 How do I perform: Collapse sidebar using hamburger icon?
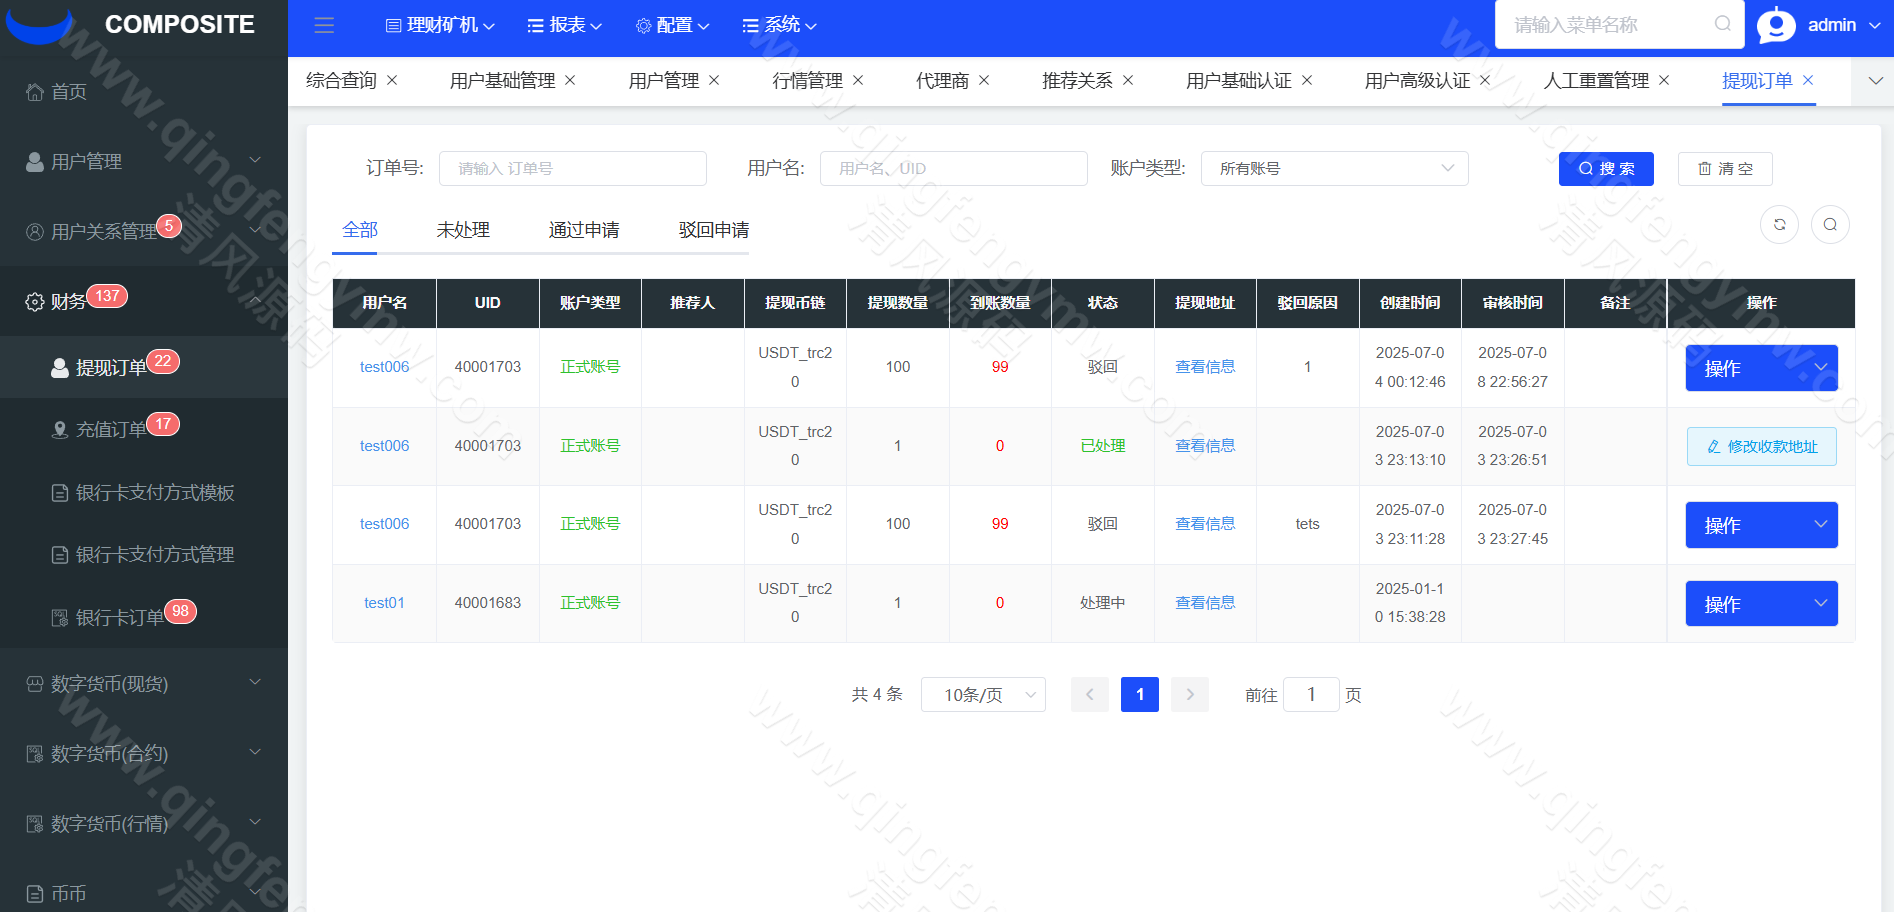coord(324,25)
